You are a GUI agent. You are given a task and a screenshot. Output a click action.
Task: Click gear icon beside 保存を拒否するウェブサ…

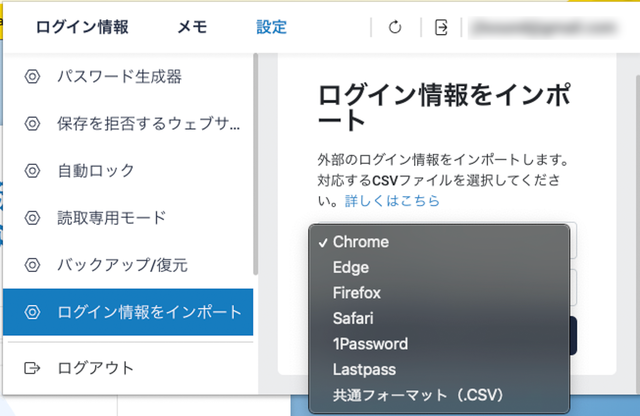[32, 123]
